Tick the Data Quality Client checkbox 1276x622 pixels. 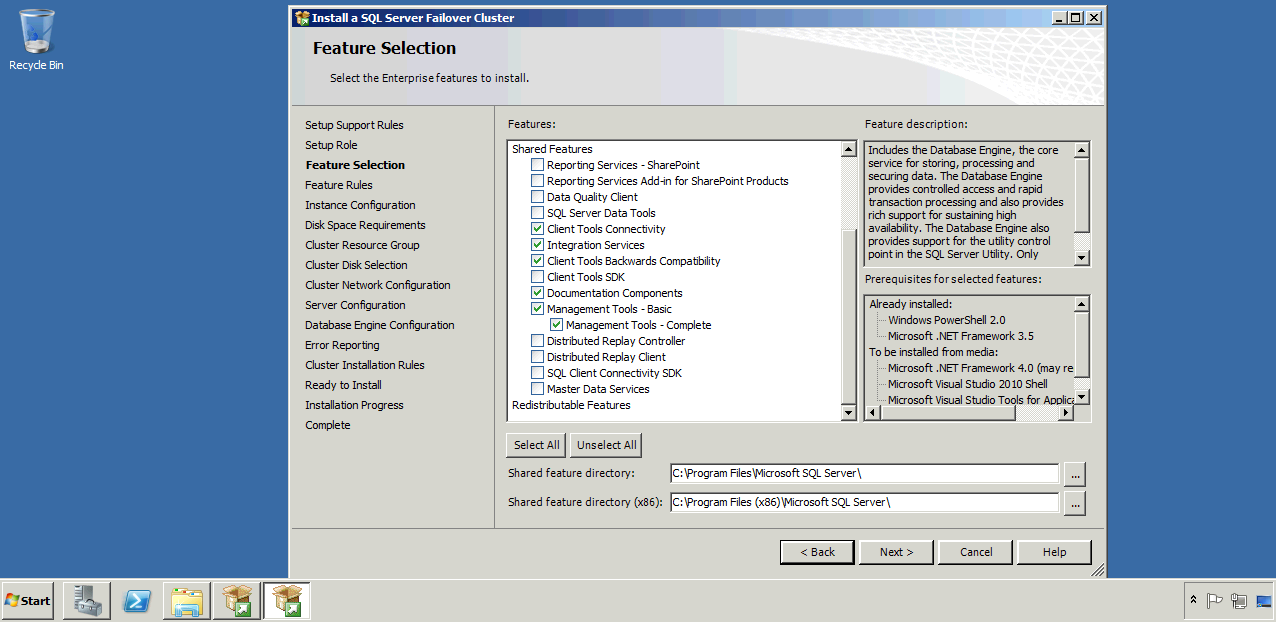(x=538, y=197)
